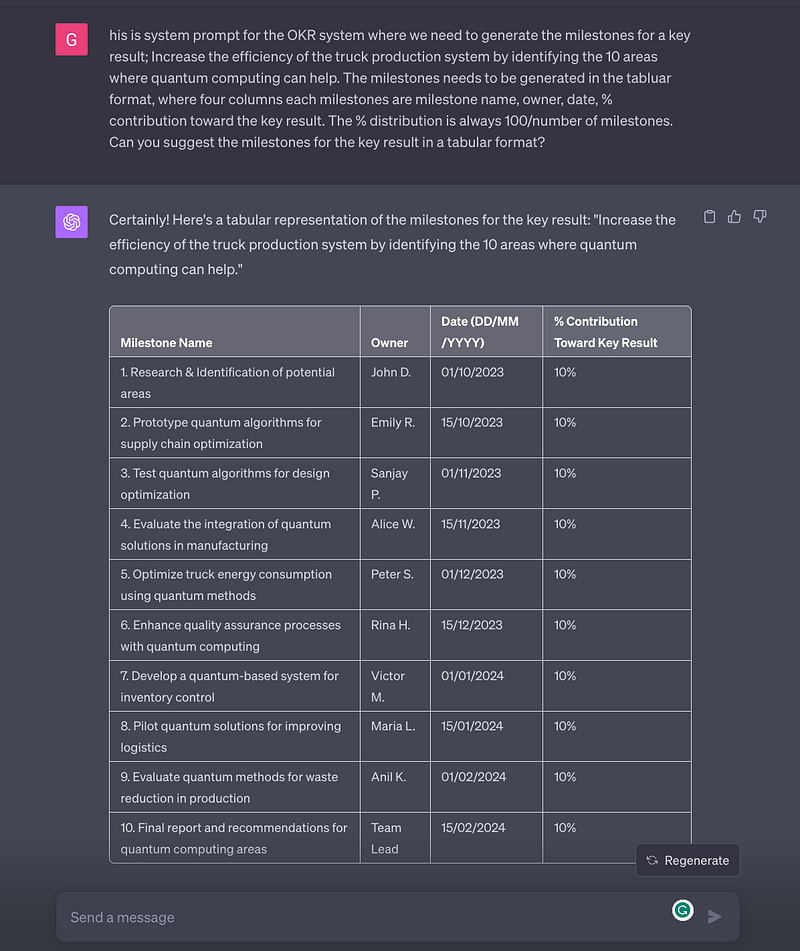This screenshot has width=800, height=951.
Task: Select the owner cell Emily R.
Action: pos(395,432)
